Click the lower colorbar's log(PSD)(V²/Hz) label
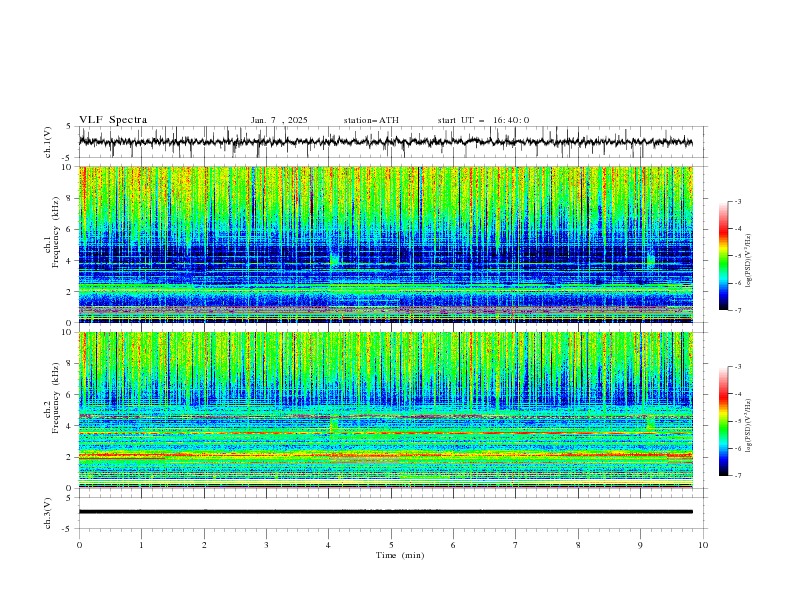Image resolution: width=792 pixels, height=612 pixels. pos(749,426)
